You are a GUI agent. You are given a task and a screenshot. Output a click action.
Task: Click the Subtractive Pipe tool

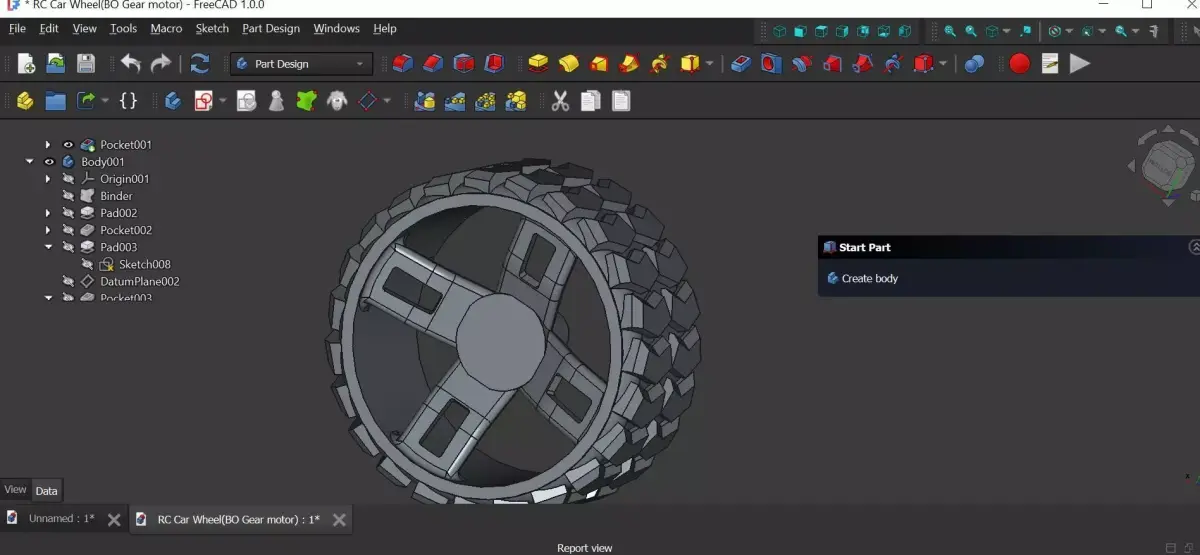point(863,64)
